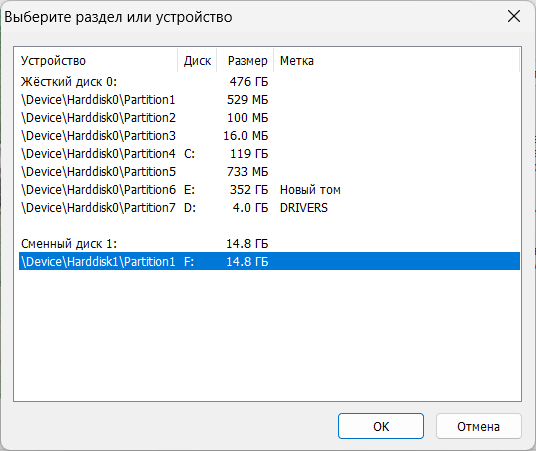Choose Harddisk0 Partition4 on drive C:
The image size is (536, 451).
click(x=269, y=154)
